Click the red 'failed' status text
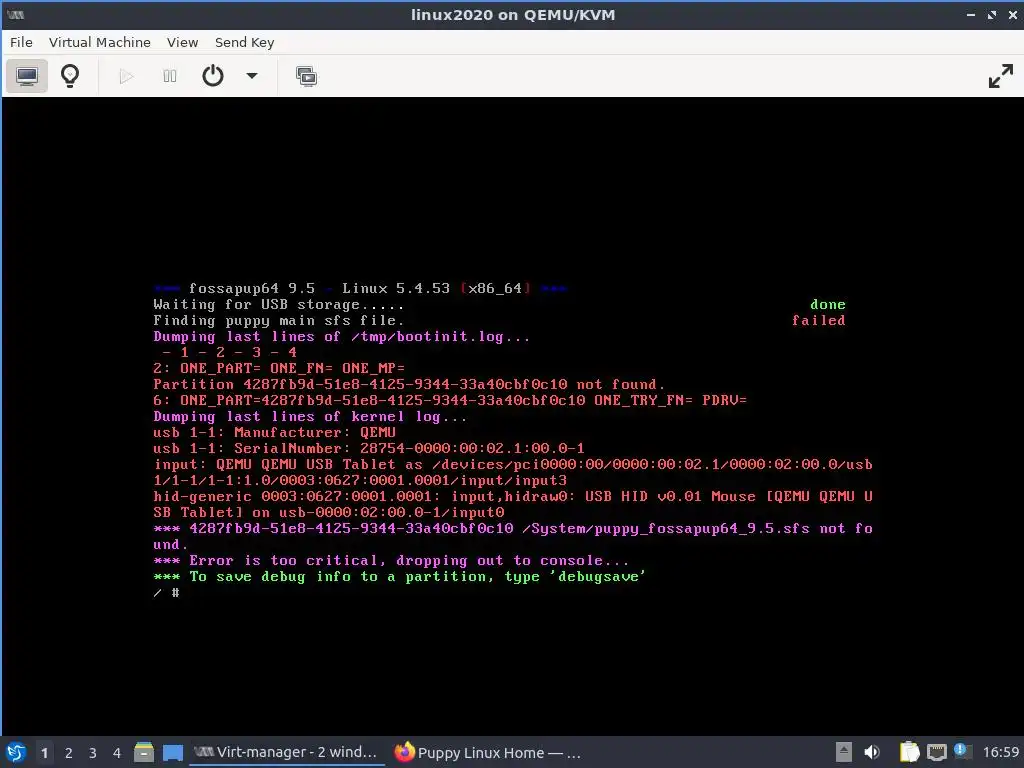Viewport: 1024px width, 768px height. [x=818, y=320]
